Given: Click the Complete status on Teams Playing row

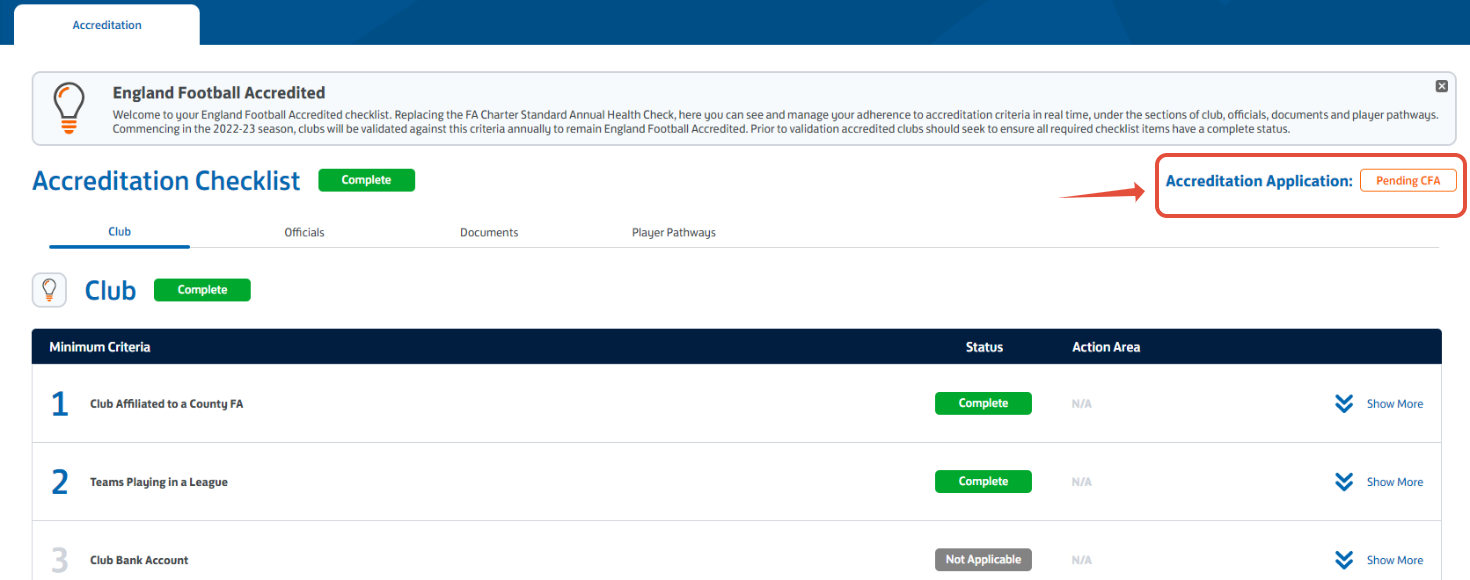Looking at the screenshot, I should (983, 481).
